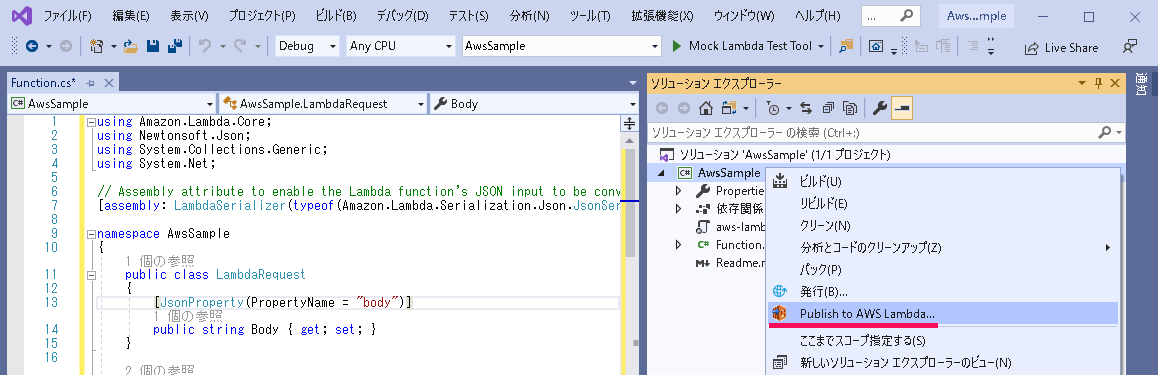Click the Save All toolbar icon
This screenshot has height=375, width=1158.
[175, 47]
